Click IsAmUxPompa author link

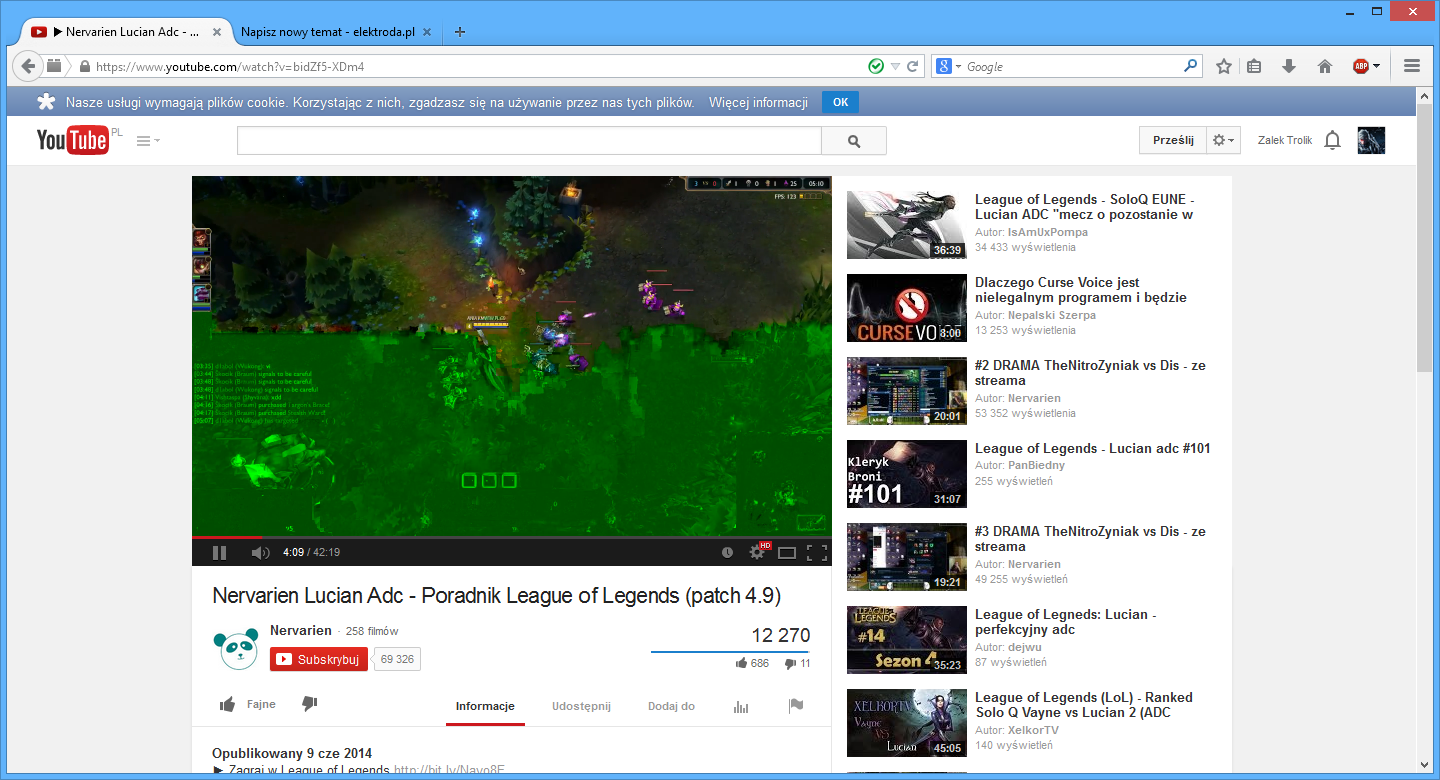pos(1048,232)
